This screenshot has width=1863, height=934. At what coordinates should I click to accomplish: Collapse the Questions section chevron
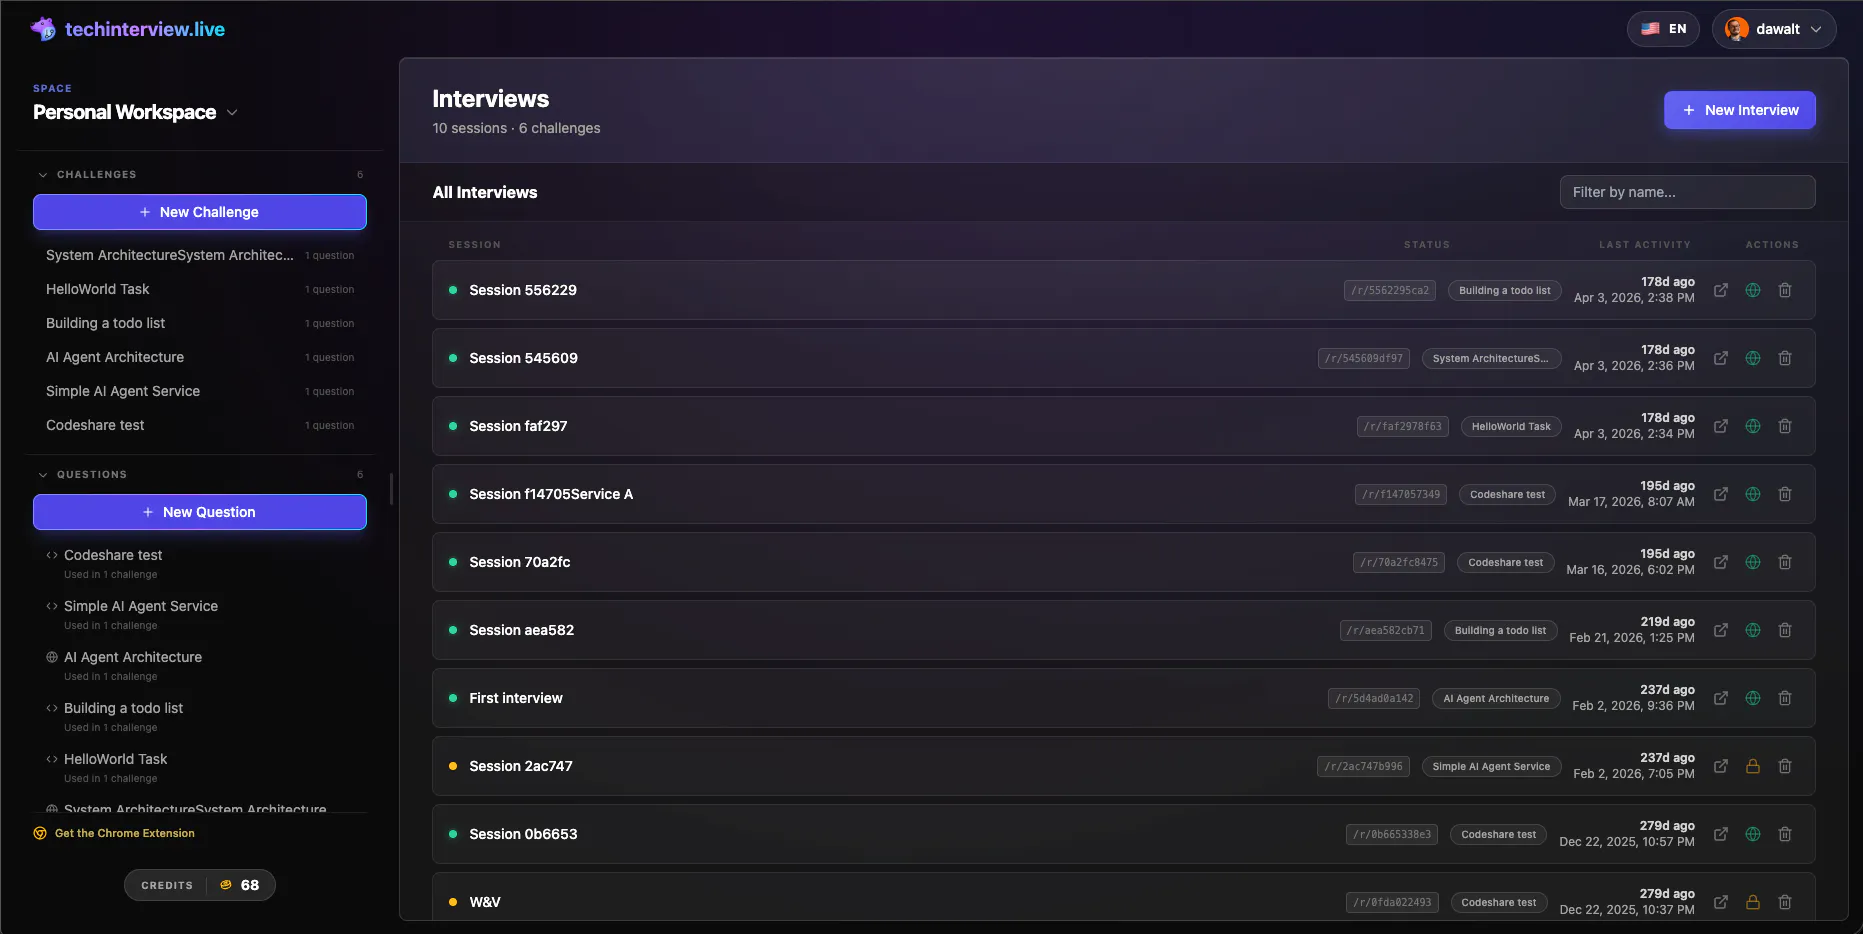[x=43, y=475]
